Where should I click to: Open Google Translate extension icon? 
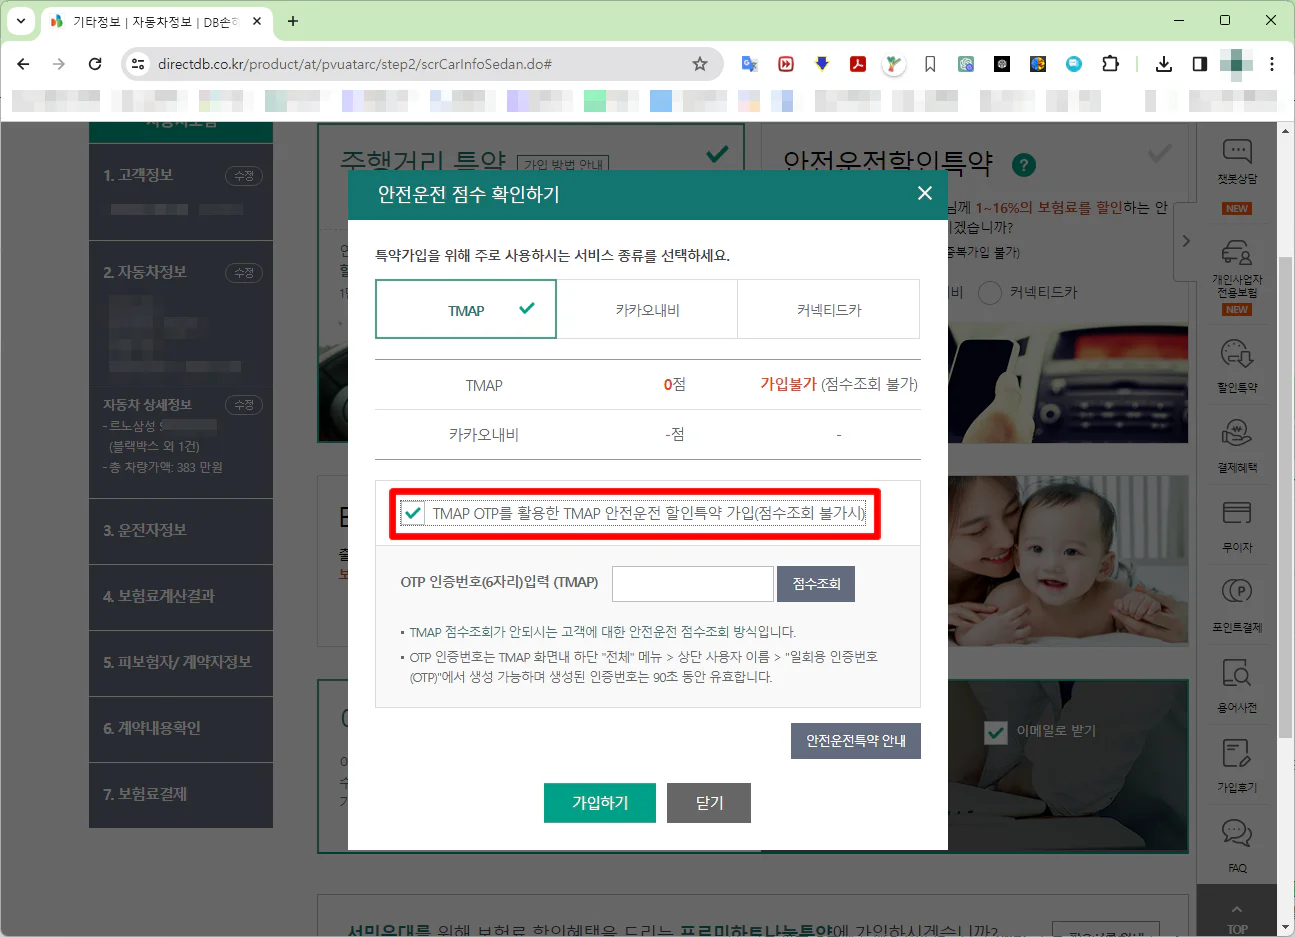click(x=749, y=64)
